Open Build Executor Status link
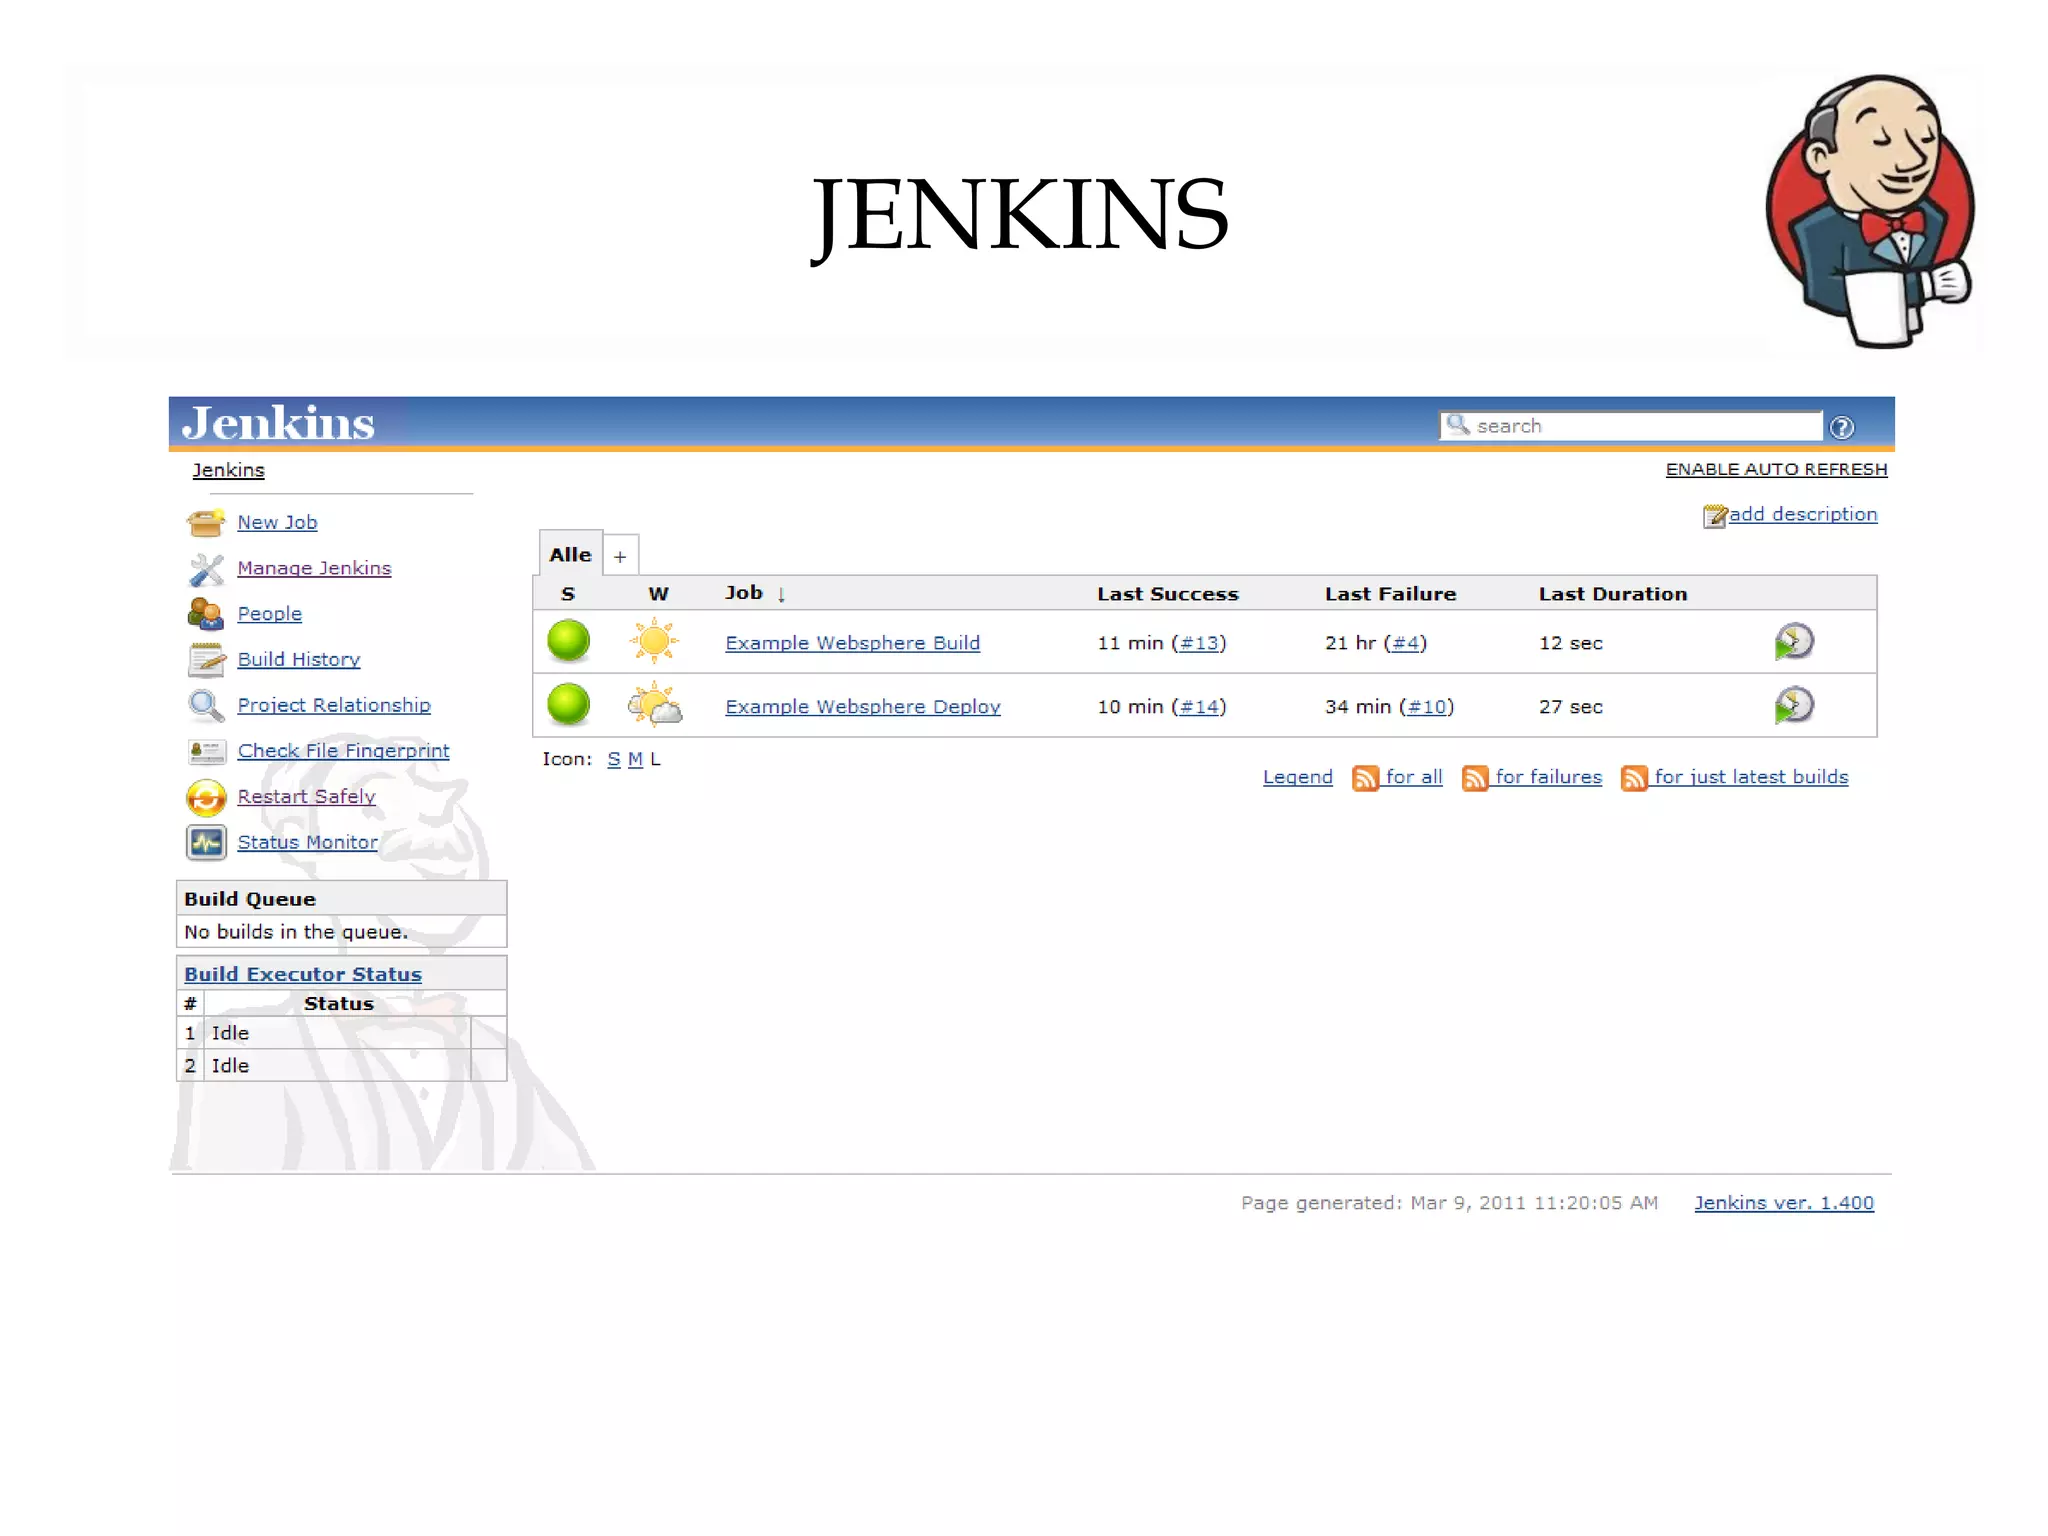2048x1536 pixels. 303,974
